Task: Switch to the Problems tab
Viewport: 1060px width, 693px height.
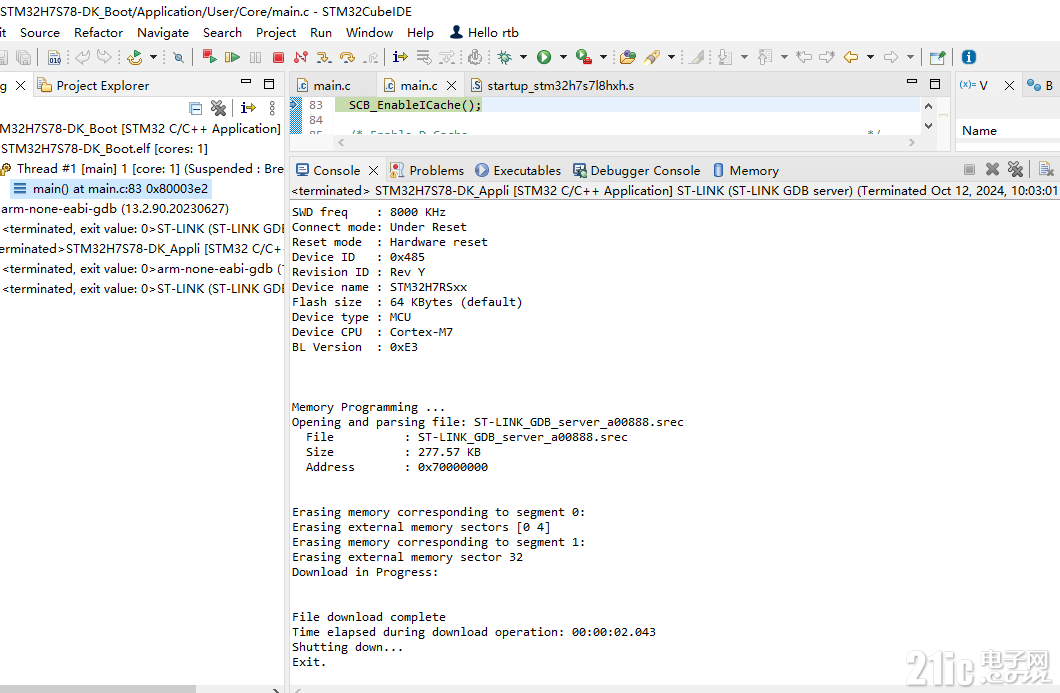Action: pos(427,170)
